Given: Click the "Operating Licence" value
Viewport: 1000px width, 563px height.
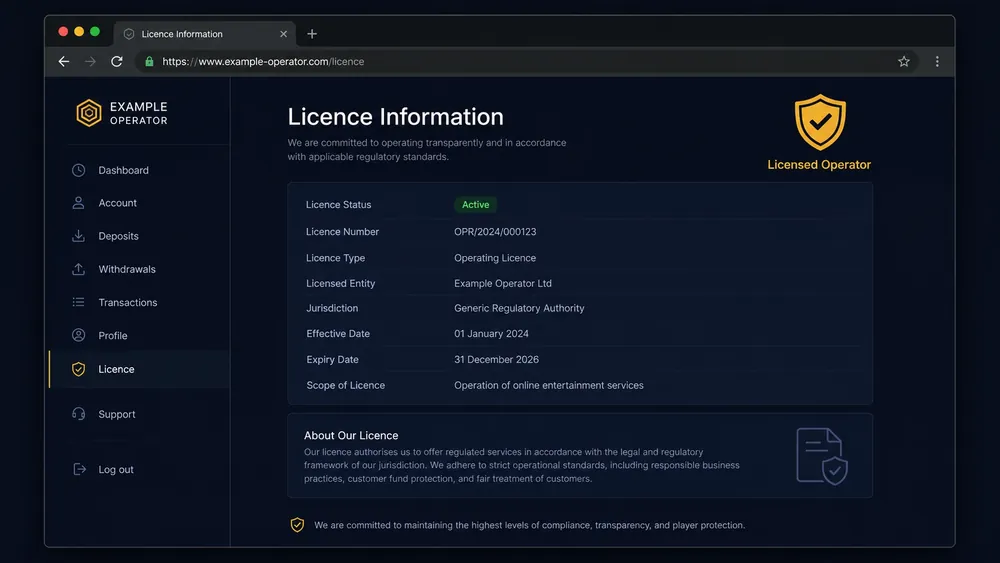Looking at the screenshot, I should pyautogui.click(x=495, y=258).
